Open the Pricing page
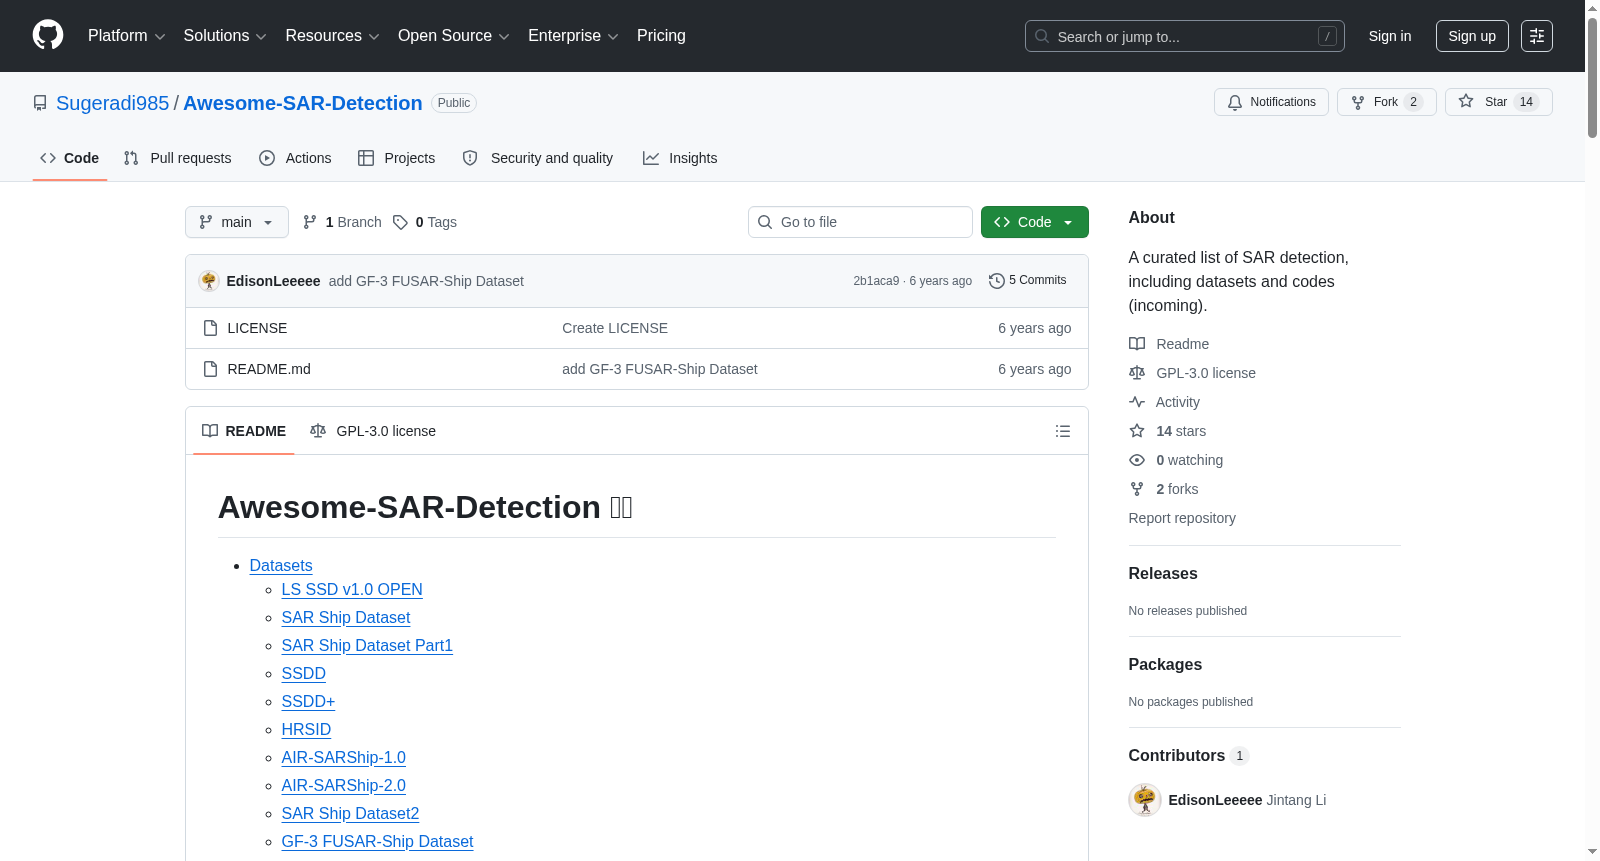This screenshot has height=861, width=1600. 661,36
